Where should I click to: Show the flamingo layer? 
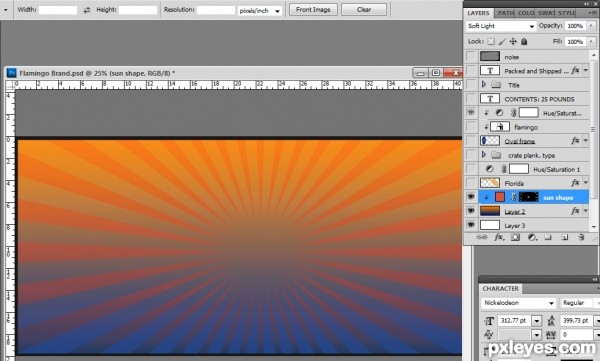click(x=471, y=127)
